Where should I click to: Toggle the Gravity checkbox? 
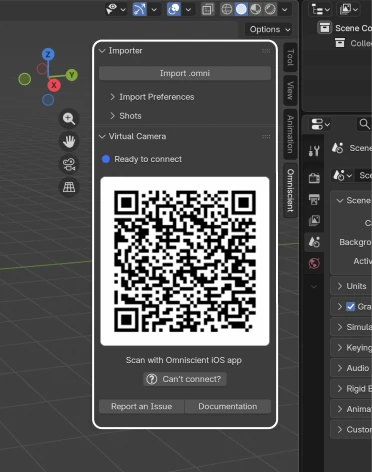point(350,307)
